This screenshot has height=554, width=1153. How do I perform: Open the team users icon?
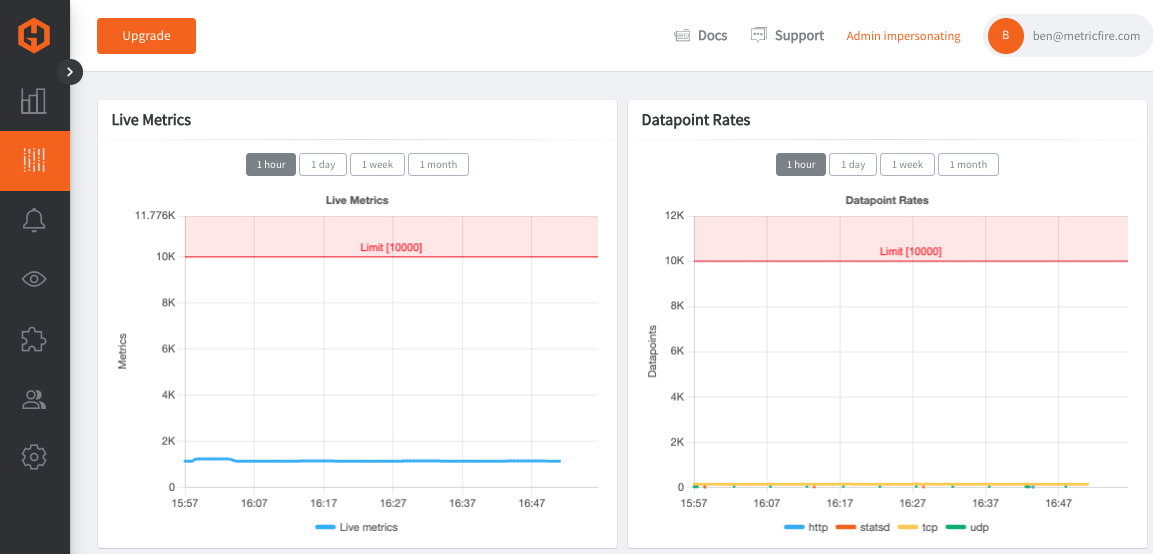point(34,399)
